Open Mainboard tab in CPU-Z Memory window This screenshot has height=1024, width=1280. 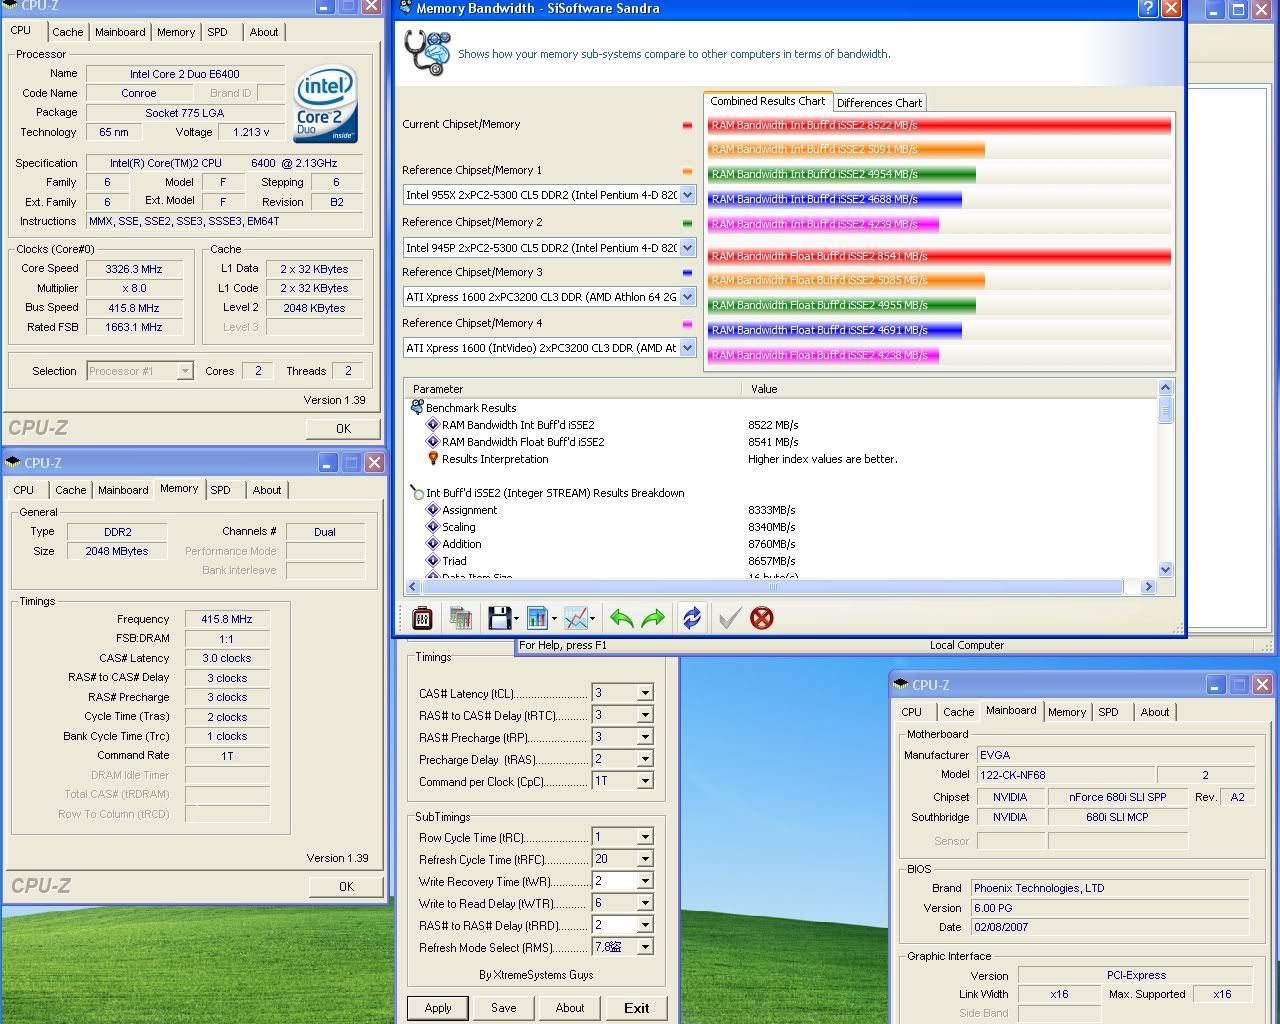point(123,490)
